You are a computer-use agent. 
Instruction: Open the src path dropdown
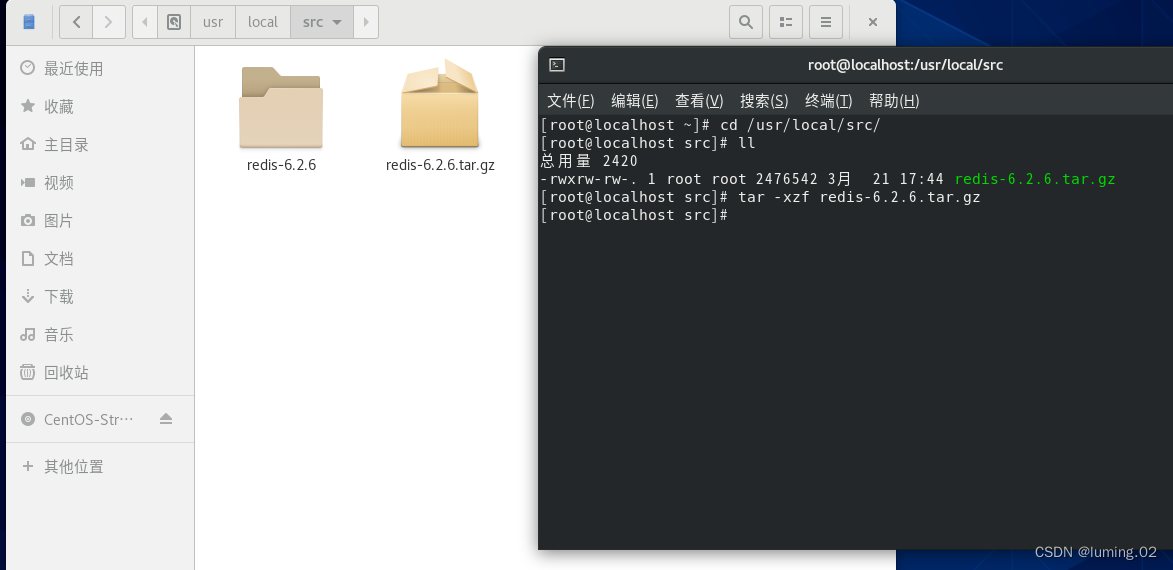[x=322, y=22]
